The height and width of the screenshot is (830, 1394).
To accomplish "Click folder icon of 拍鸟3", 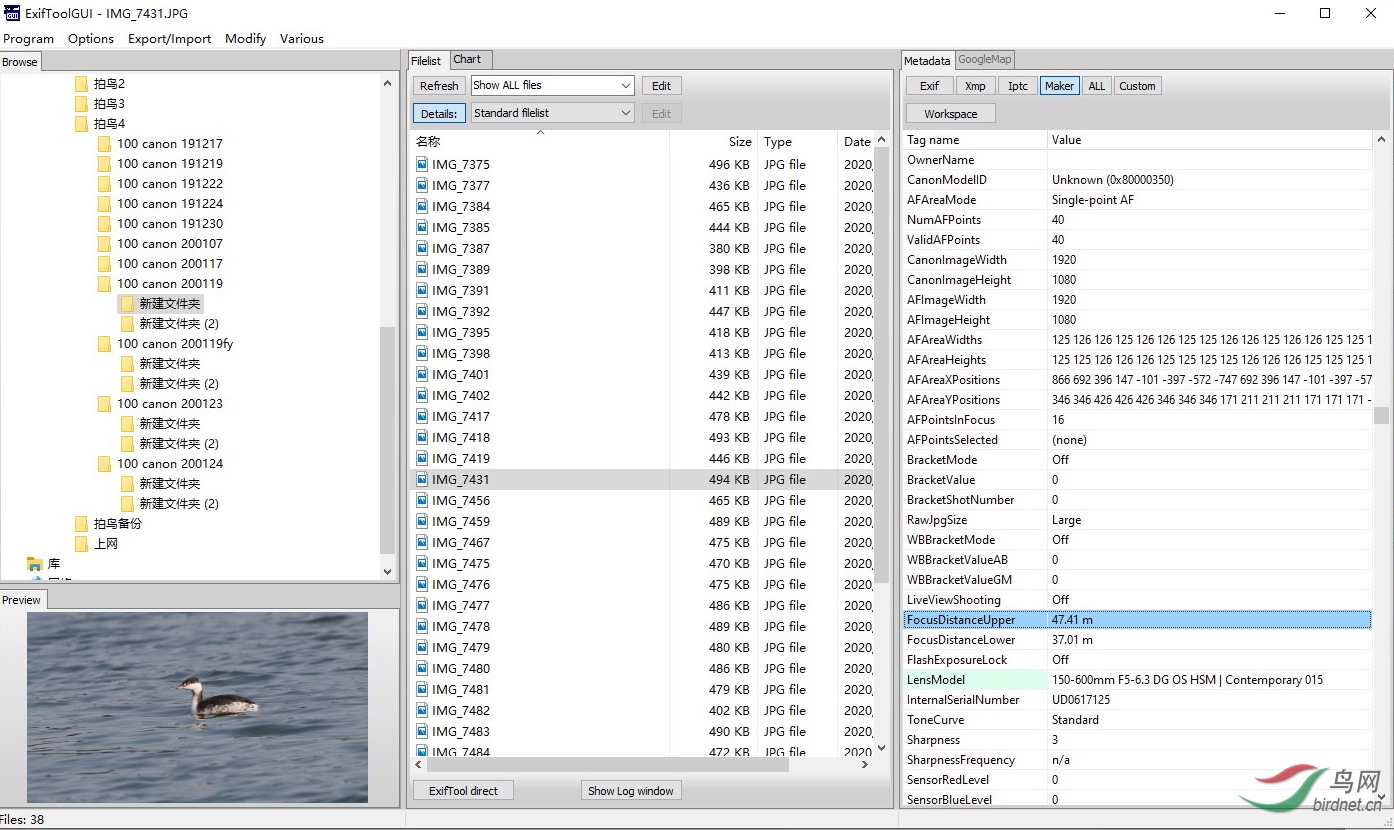I will (81, 104).
